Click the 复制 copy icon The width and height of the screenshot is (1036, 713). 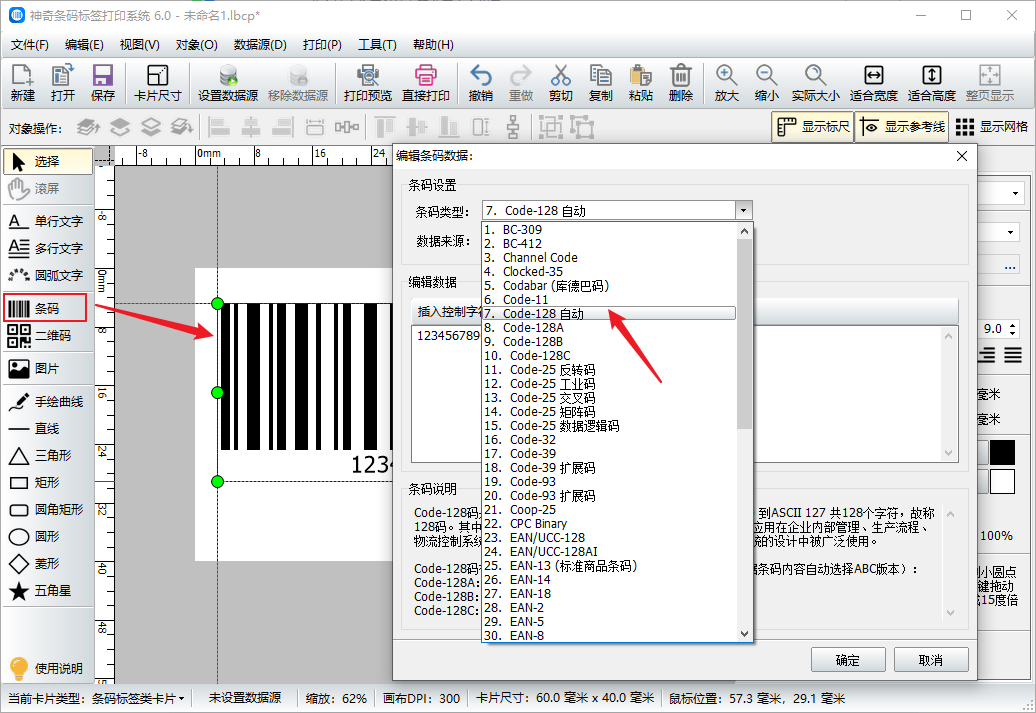(x=600, y=83)
